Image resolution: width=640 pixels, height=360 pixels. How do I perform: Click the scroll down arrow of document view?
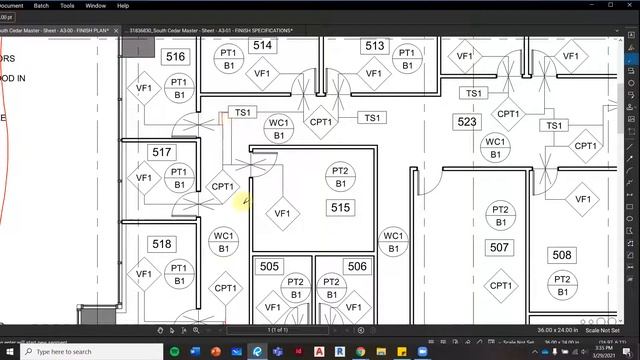click(x=620, y=322)
